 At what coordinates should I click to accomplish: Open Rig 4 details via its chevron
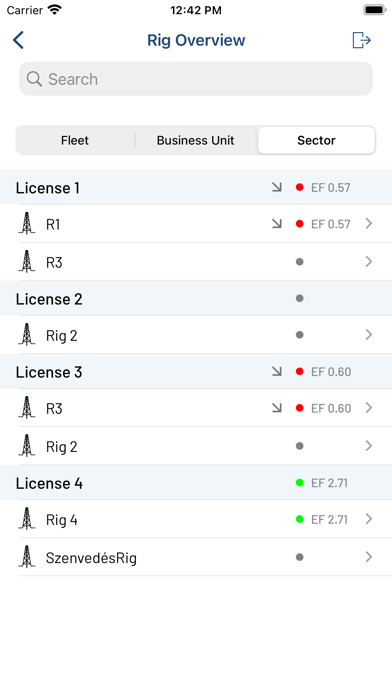click(369, 519)
